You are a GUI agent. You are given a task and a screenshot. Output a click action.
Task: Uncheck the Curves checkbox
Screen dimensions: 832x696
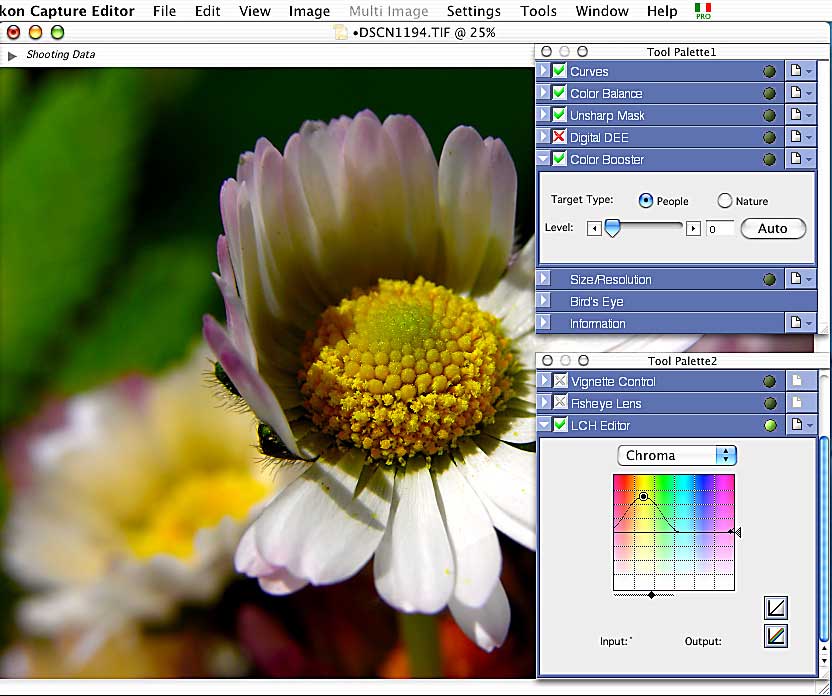pos(559,71)
